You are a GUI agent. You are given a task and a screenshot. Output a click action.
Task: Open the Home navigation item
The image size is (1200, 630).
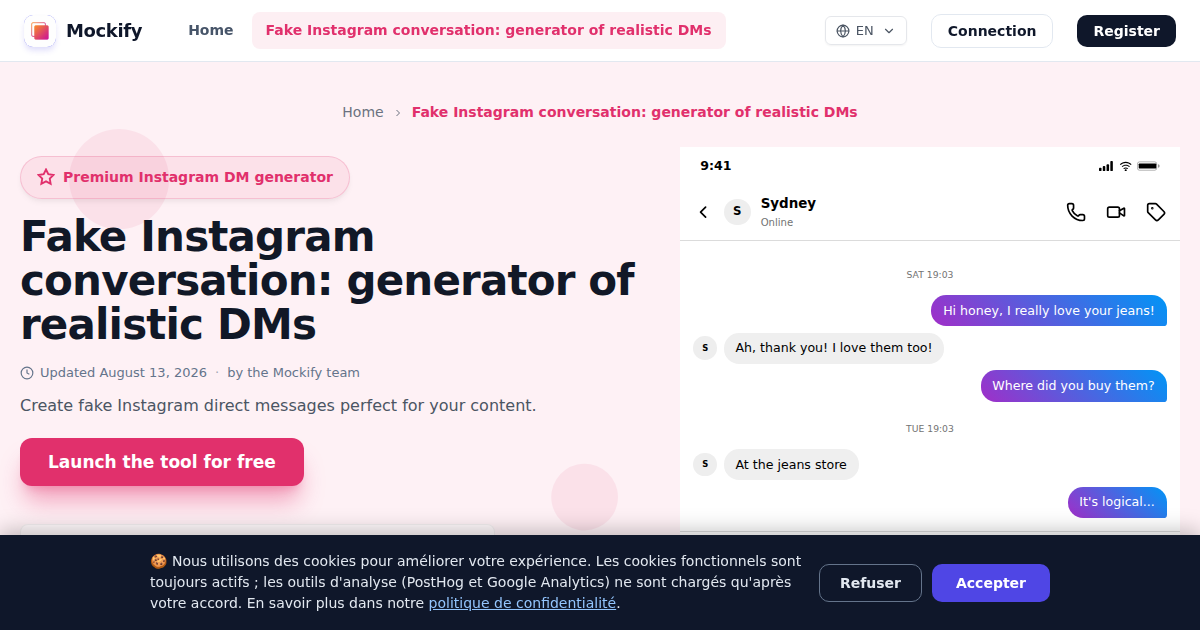pos(211,31)
